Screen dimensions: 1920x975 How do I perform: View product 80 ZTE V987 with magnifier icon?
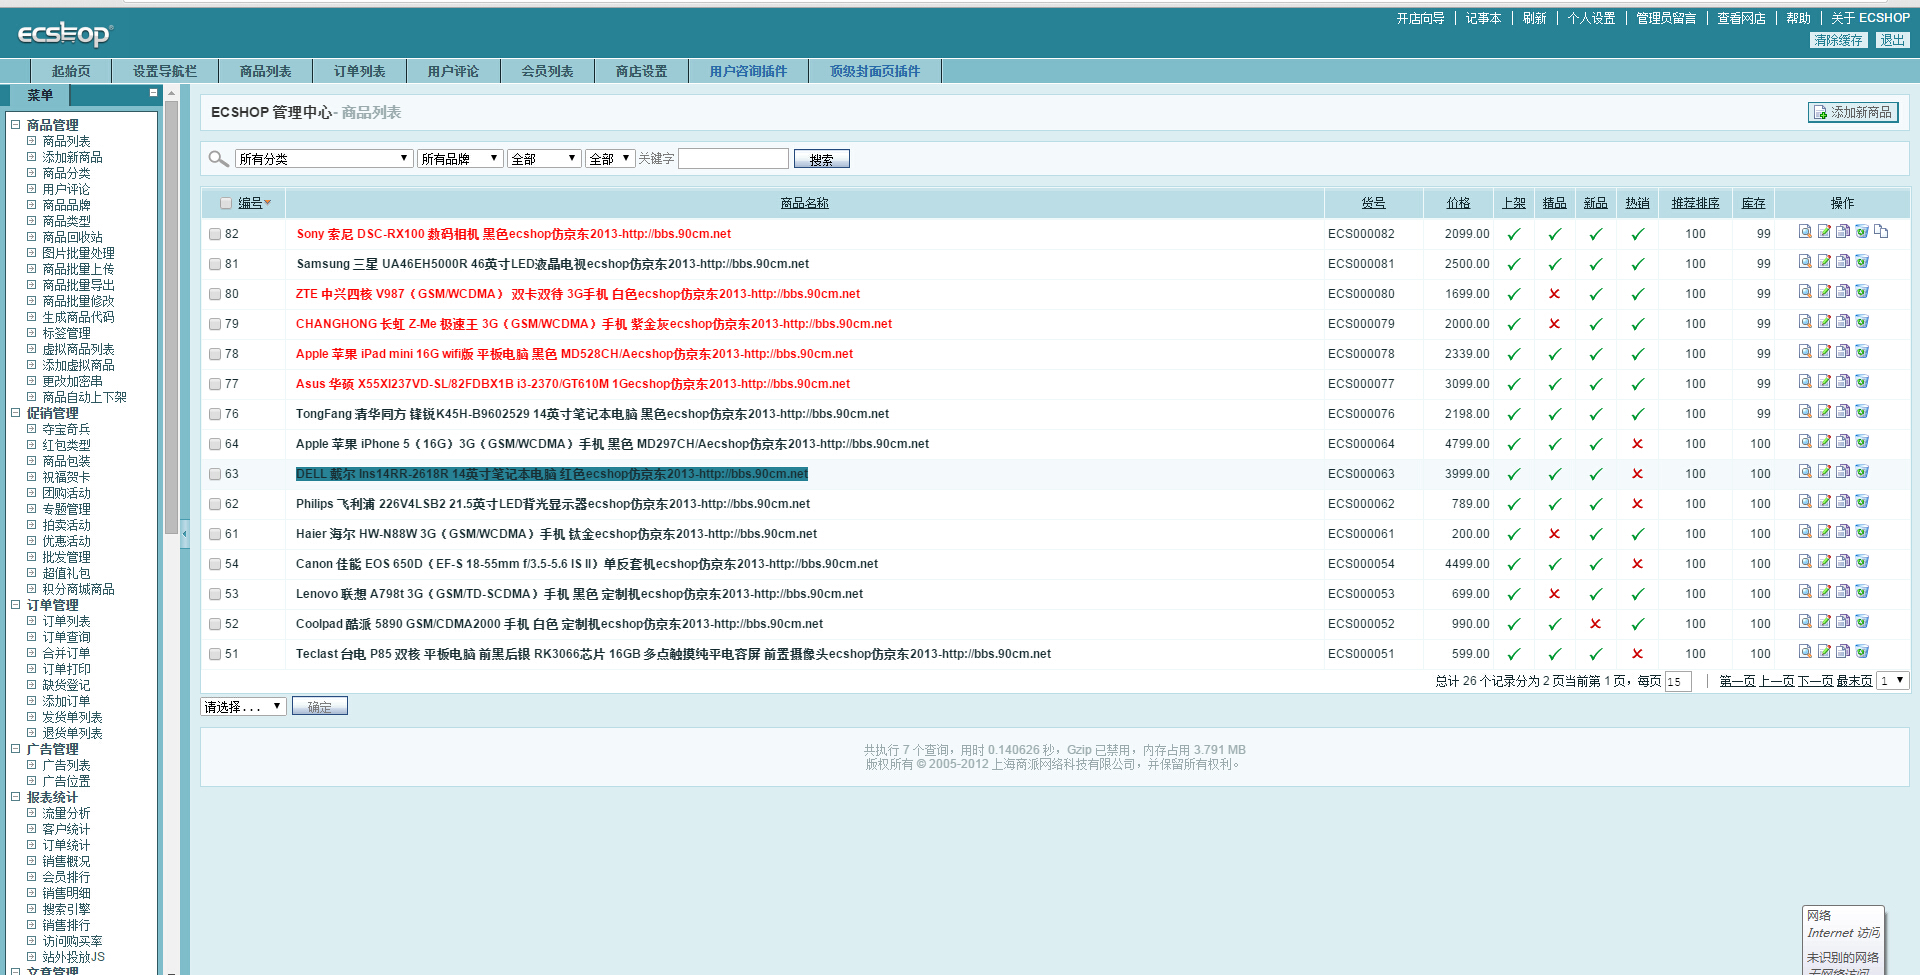coord(1805,291)
